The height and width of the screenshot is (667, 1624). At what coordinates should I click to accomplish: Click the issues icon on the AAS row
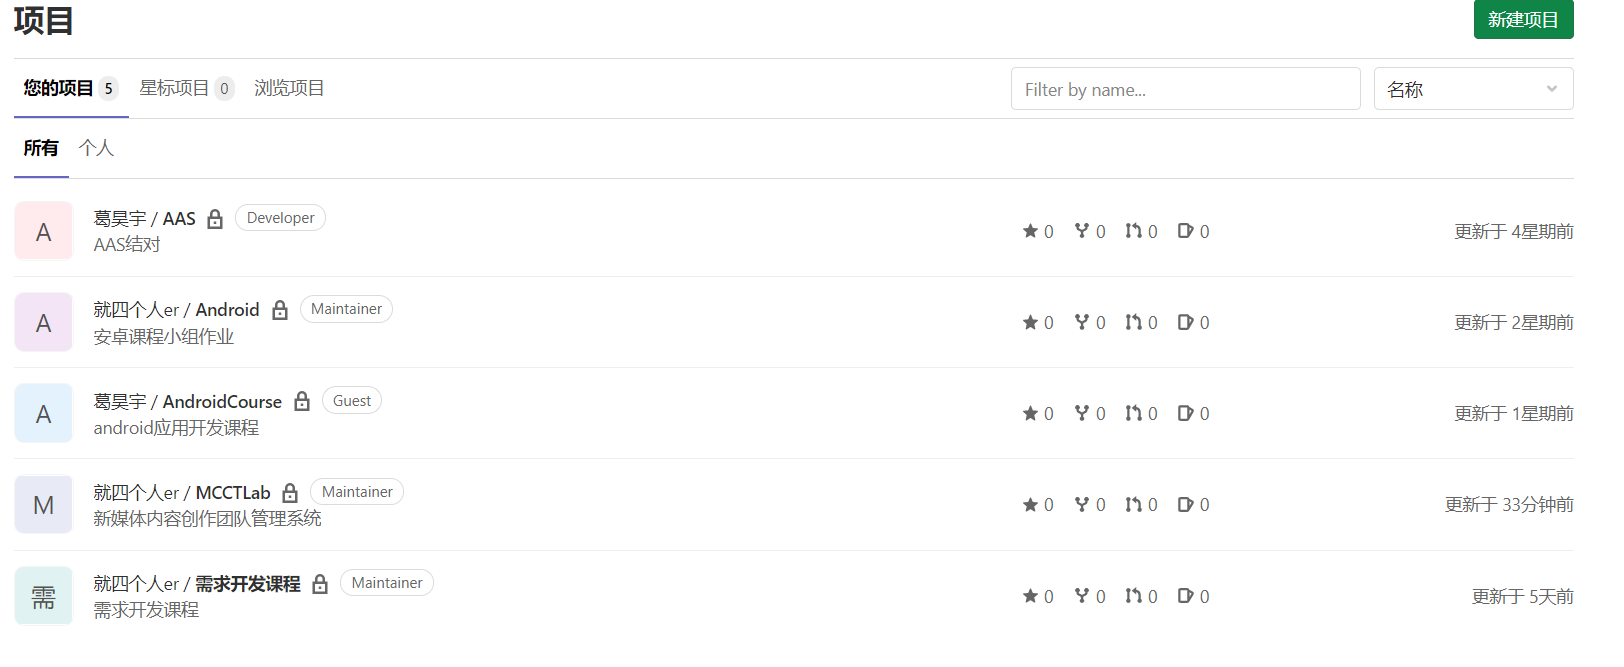point(1185,231)
